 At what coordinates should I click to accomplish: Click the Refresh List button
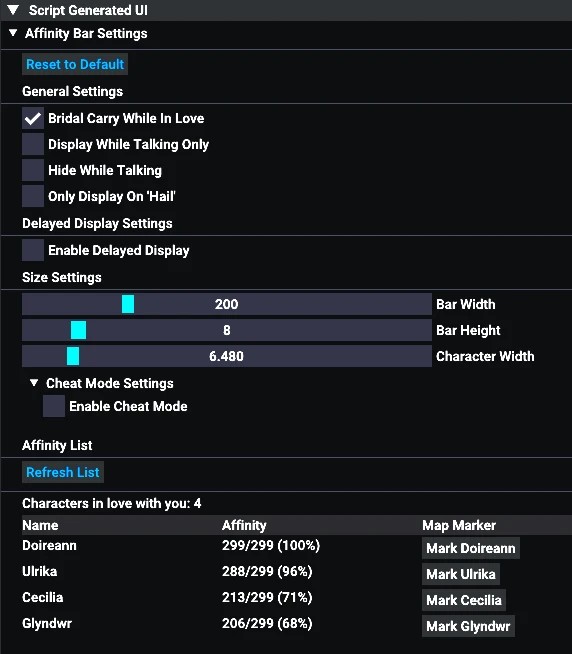(63, 472)
